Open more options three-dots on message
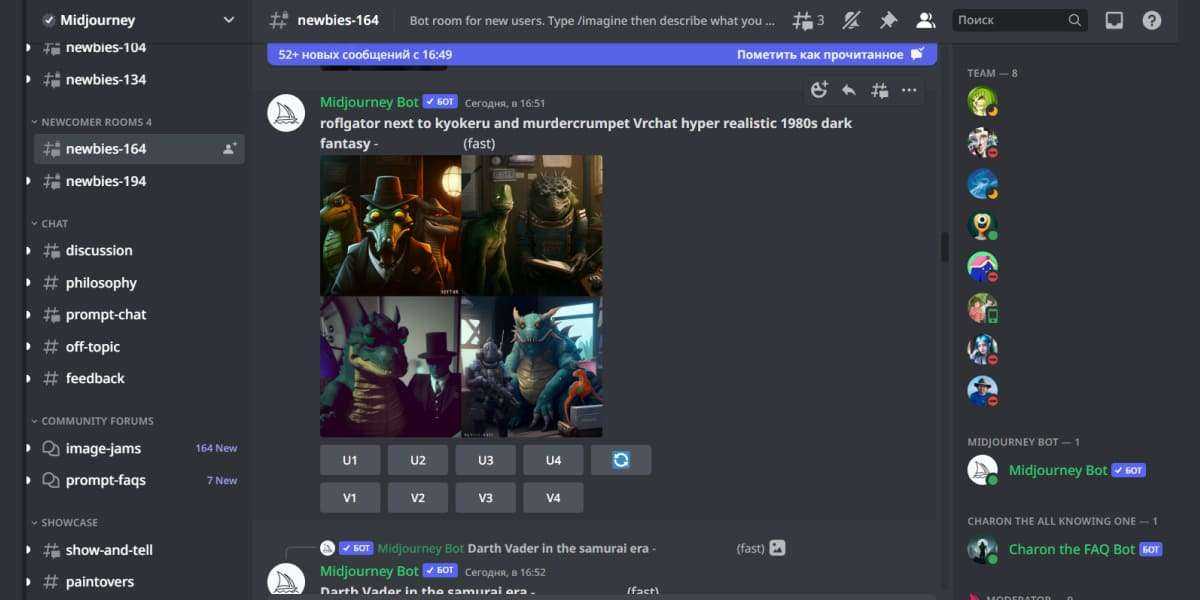1200x600 pixels. pos(909,90)
